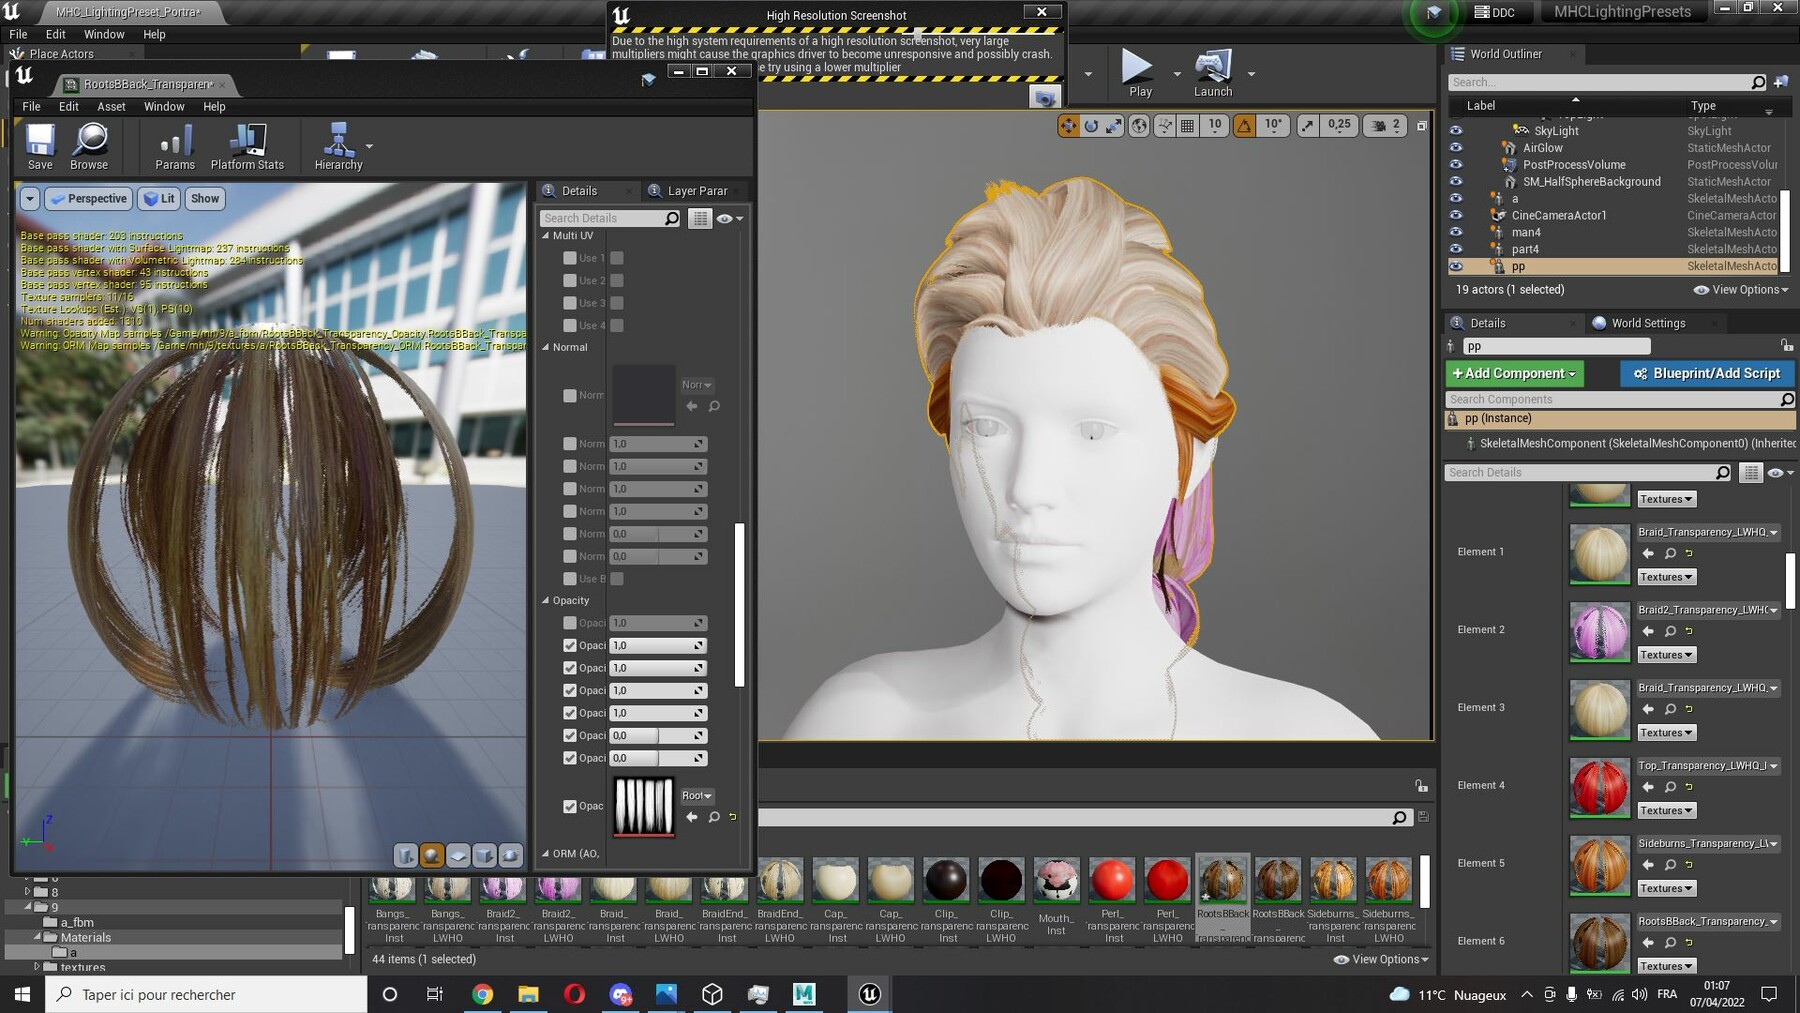Toggle surface snapping icon in viewport
1800x1013 pixels.
pos(1164,126)
